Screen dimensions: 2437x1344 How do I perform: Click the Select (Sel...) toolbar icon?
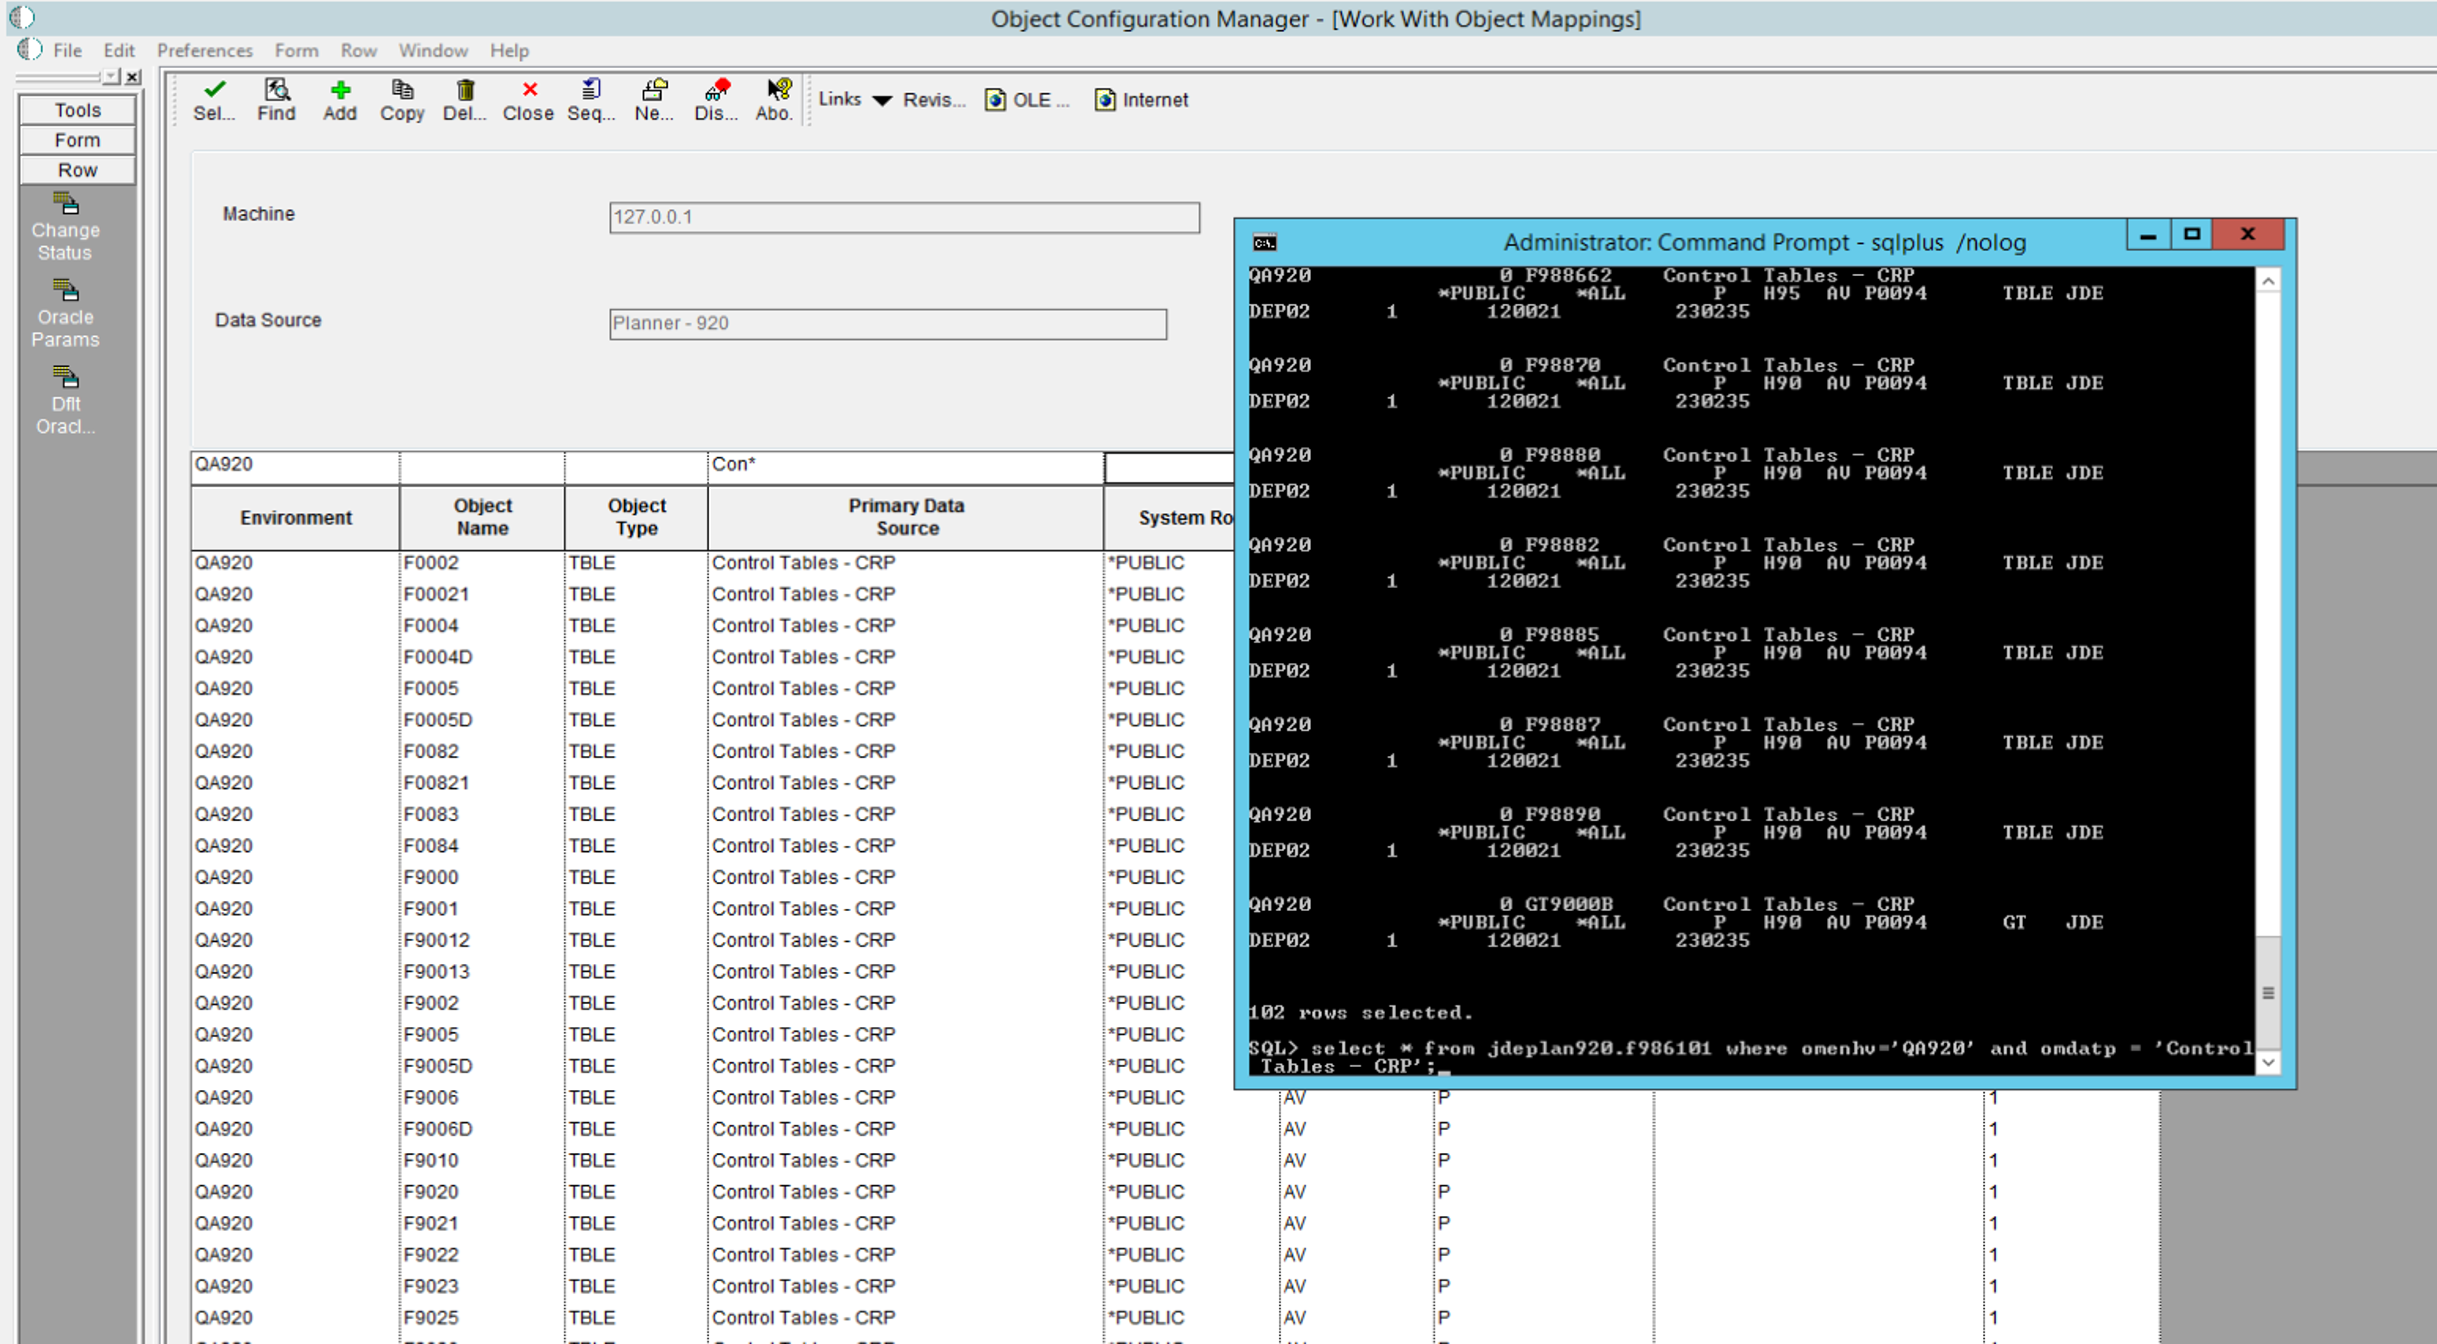point(212,99)
